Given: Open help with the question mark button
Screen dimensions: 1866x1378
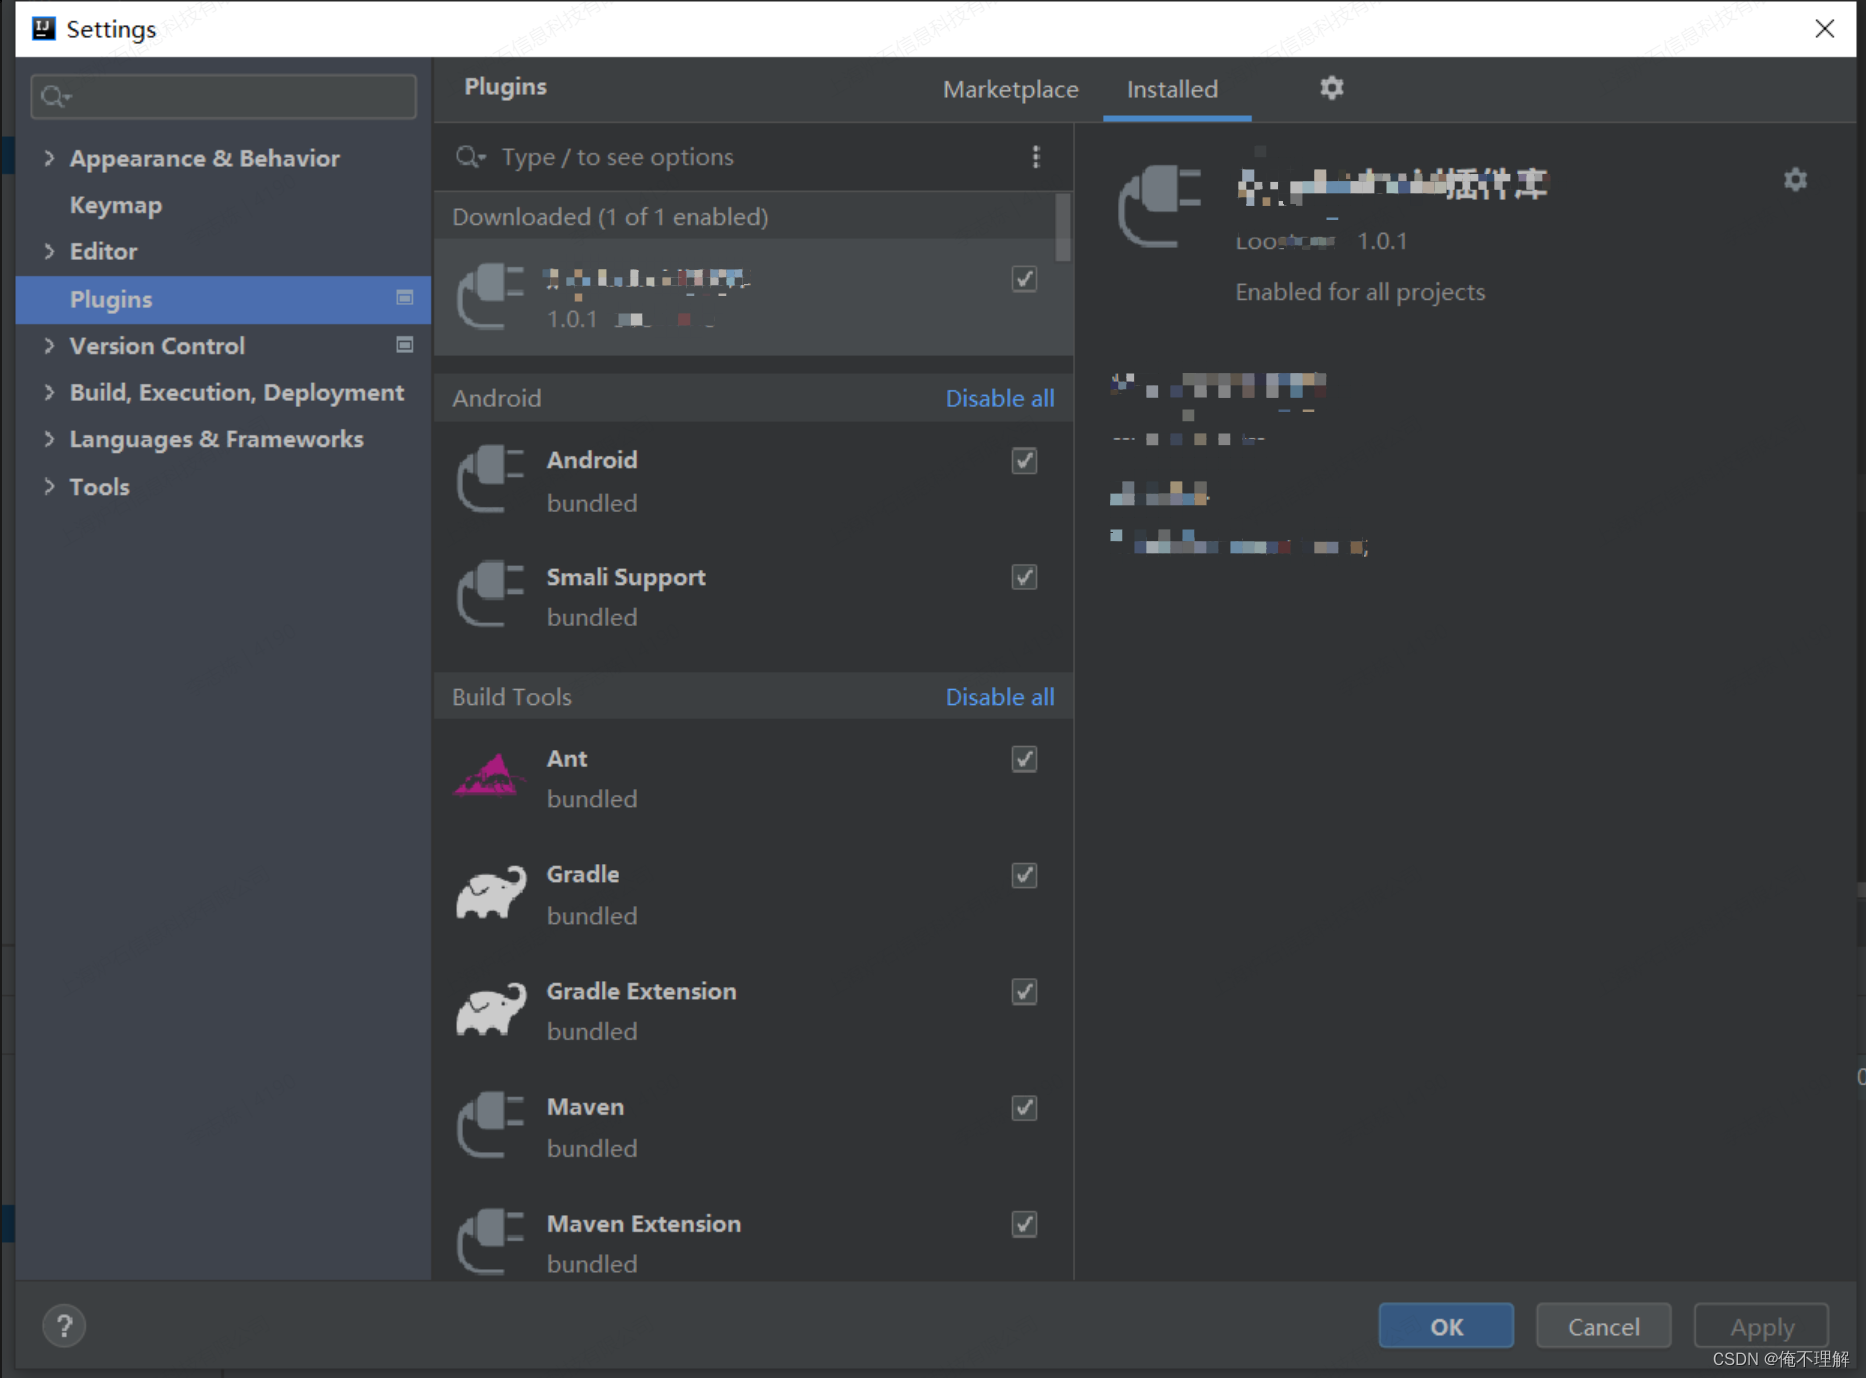Looking at the screenshot, I should click(x=64, y=1326).
